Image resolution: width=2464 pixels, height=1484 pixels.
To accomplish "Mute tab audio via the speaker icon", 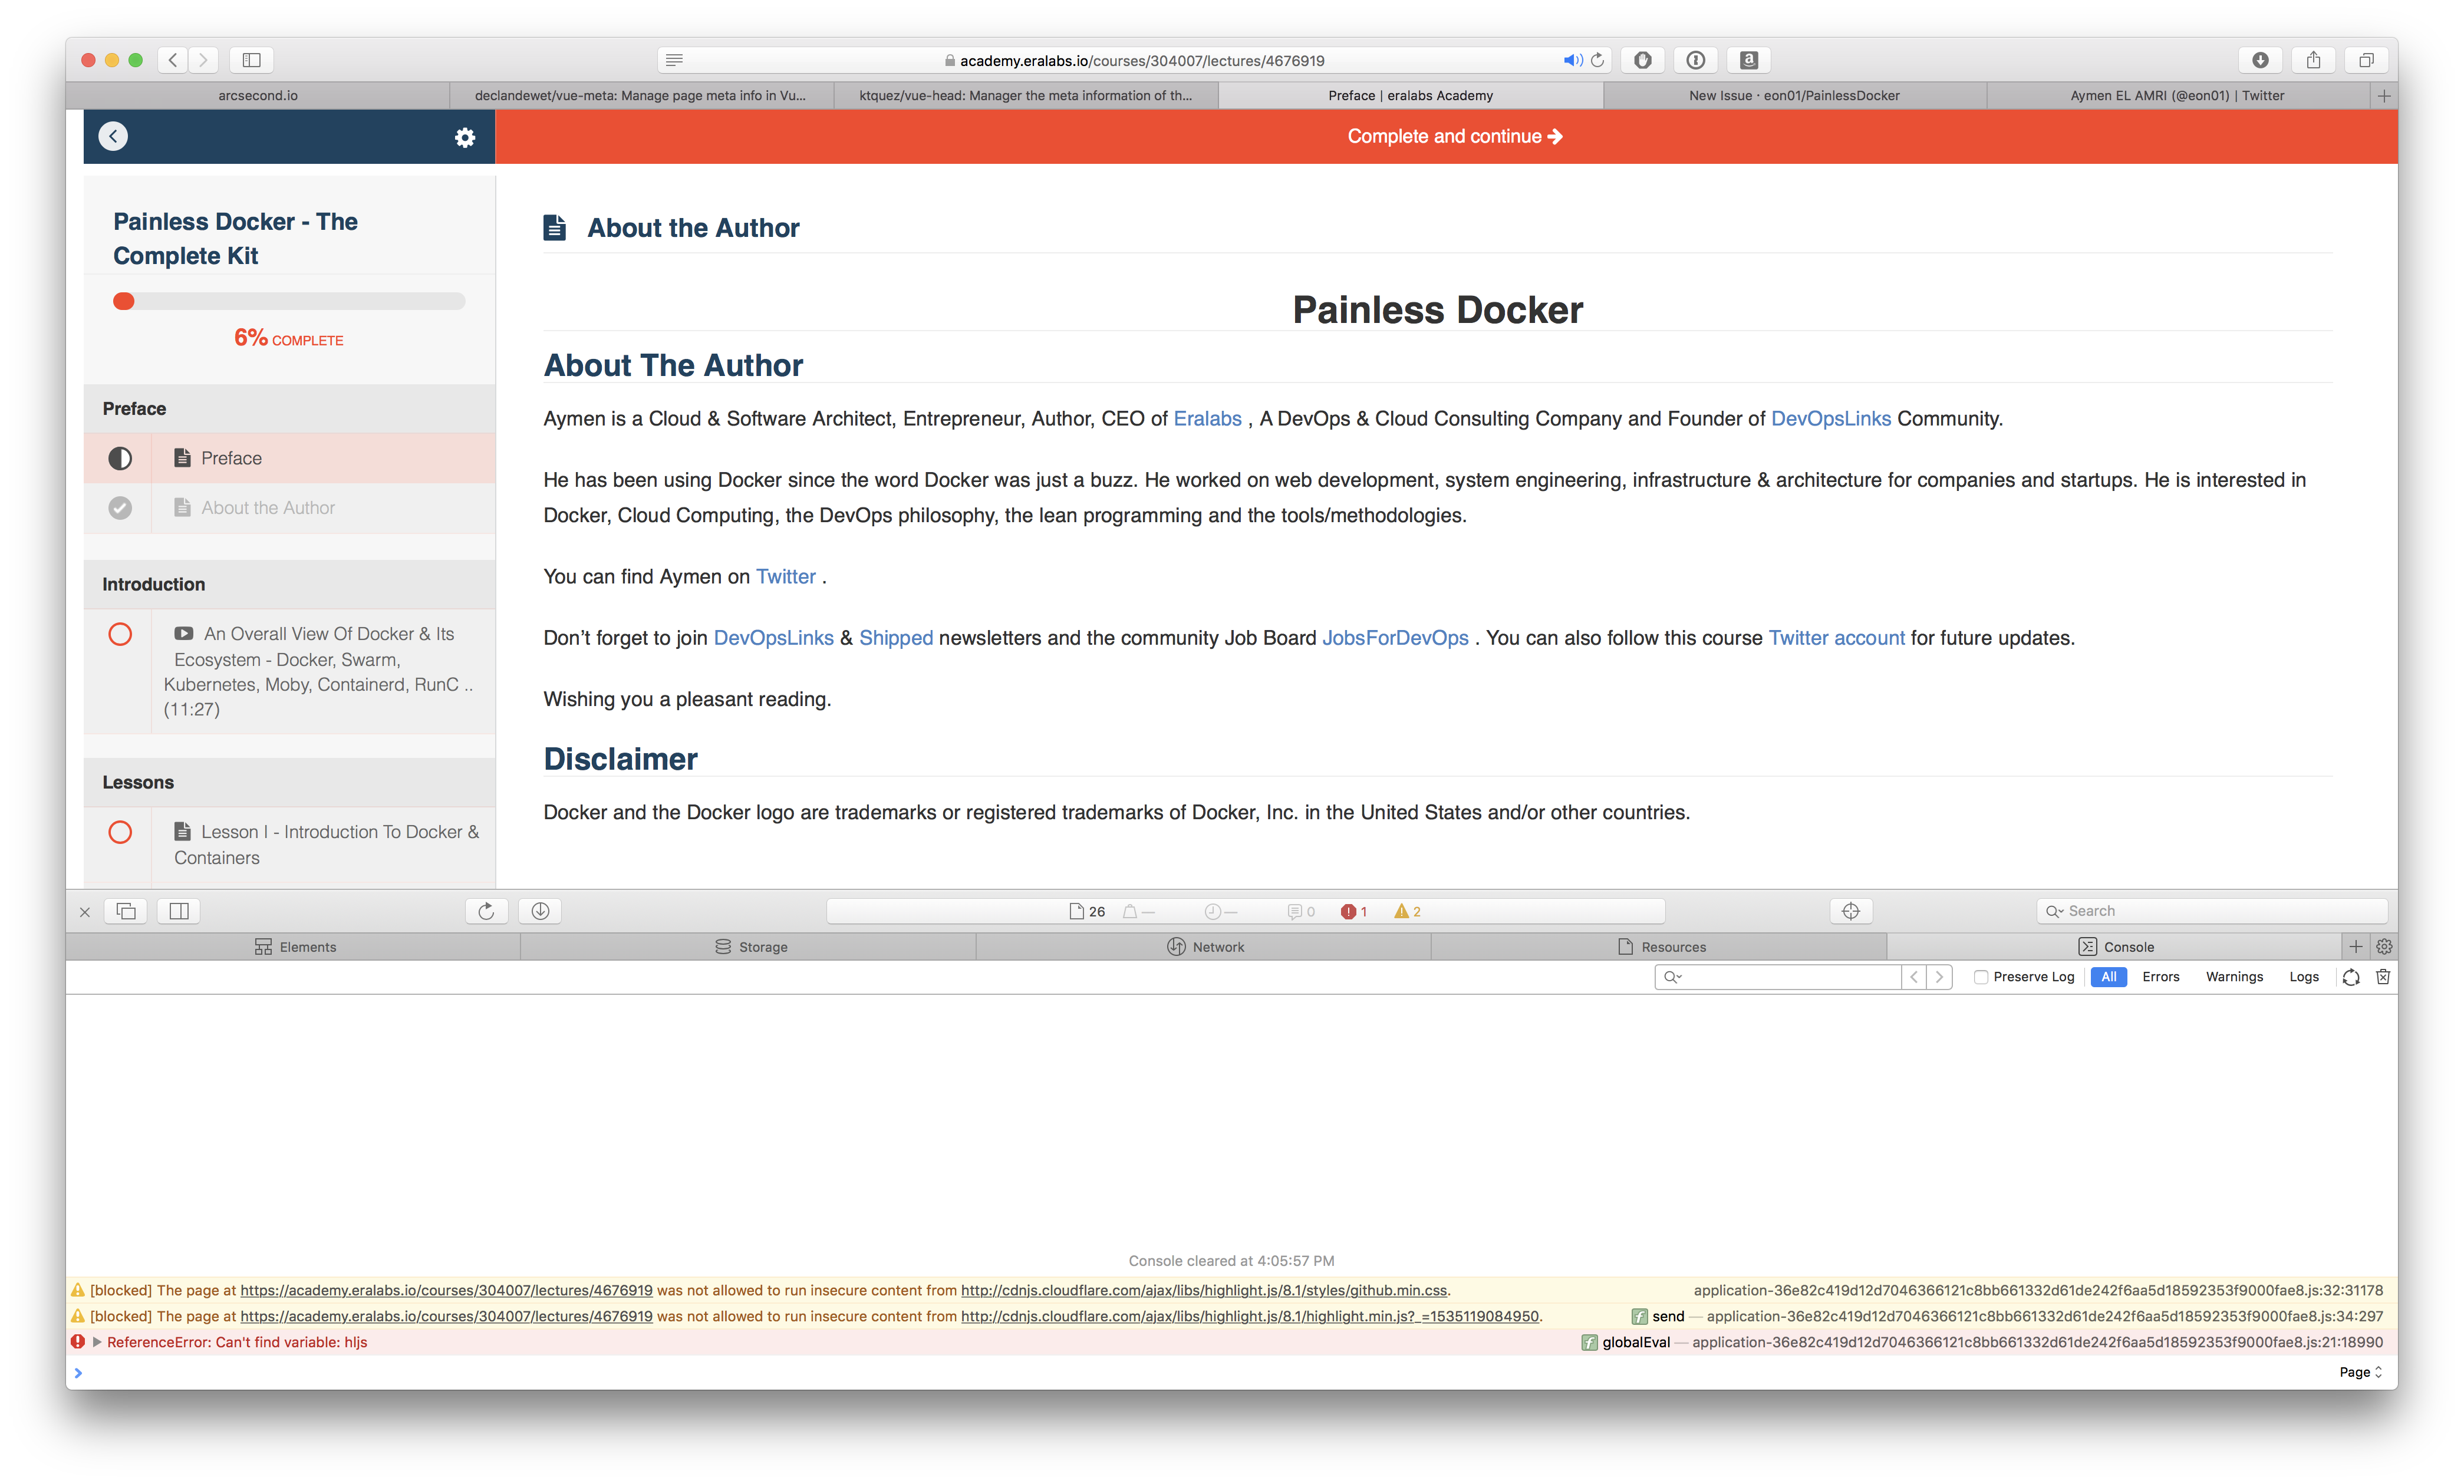I will [1572, 59].
